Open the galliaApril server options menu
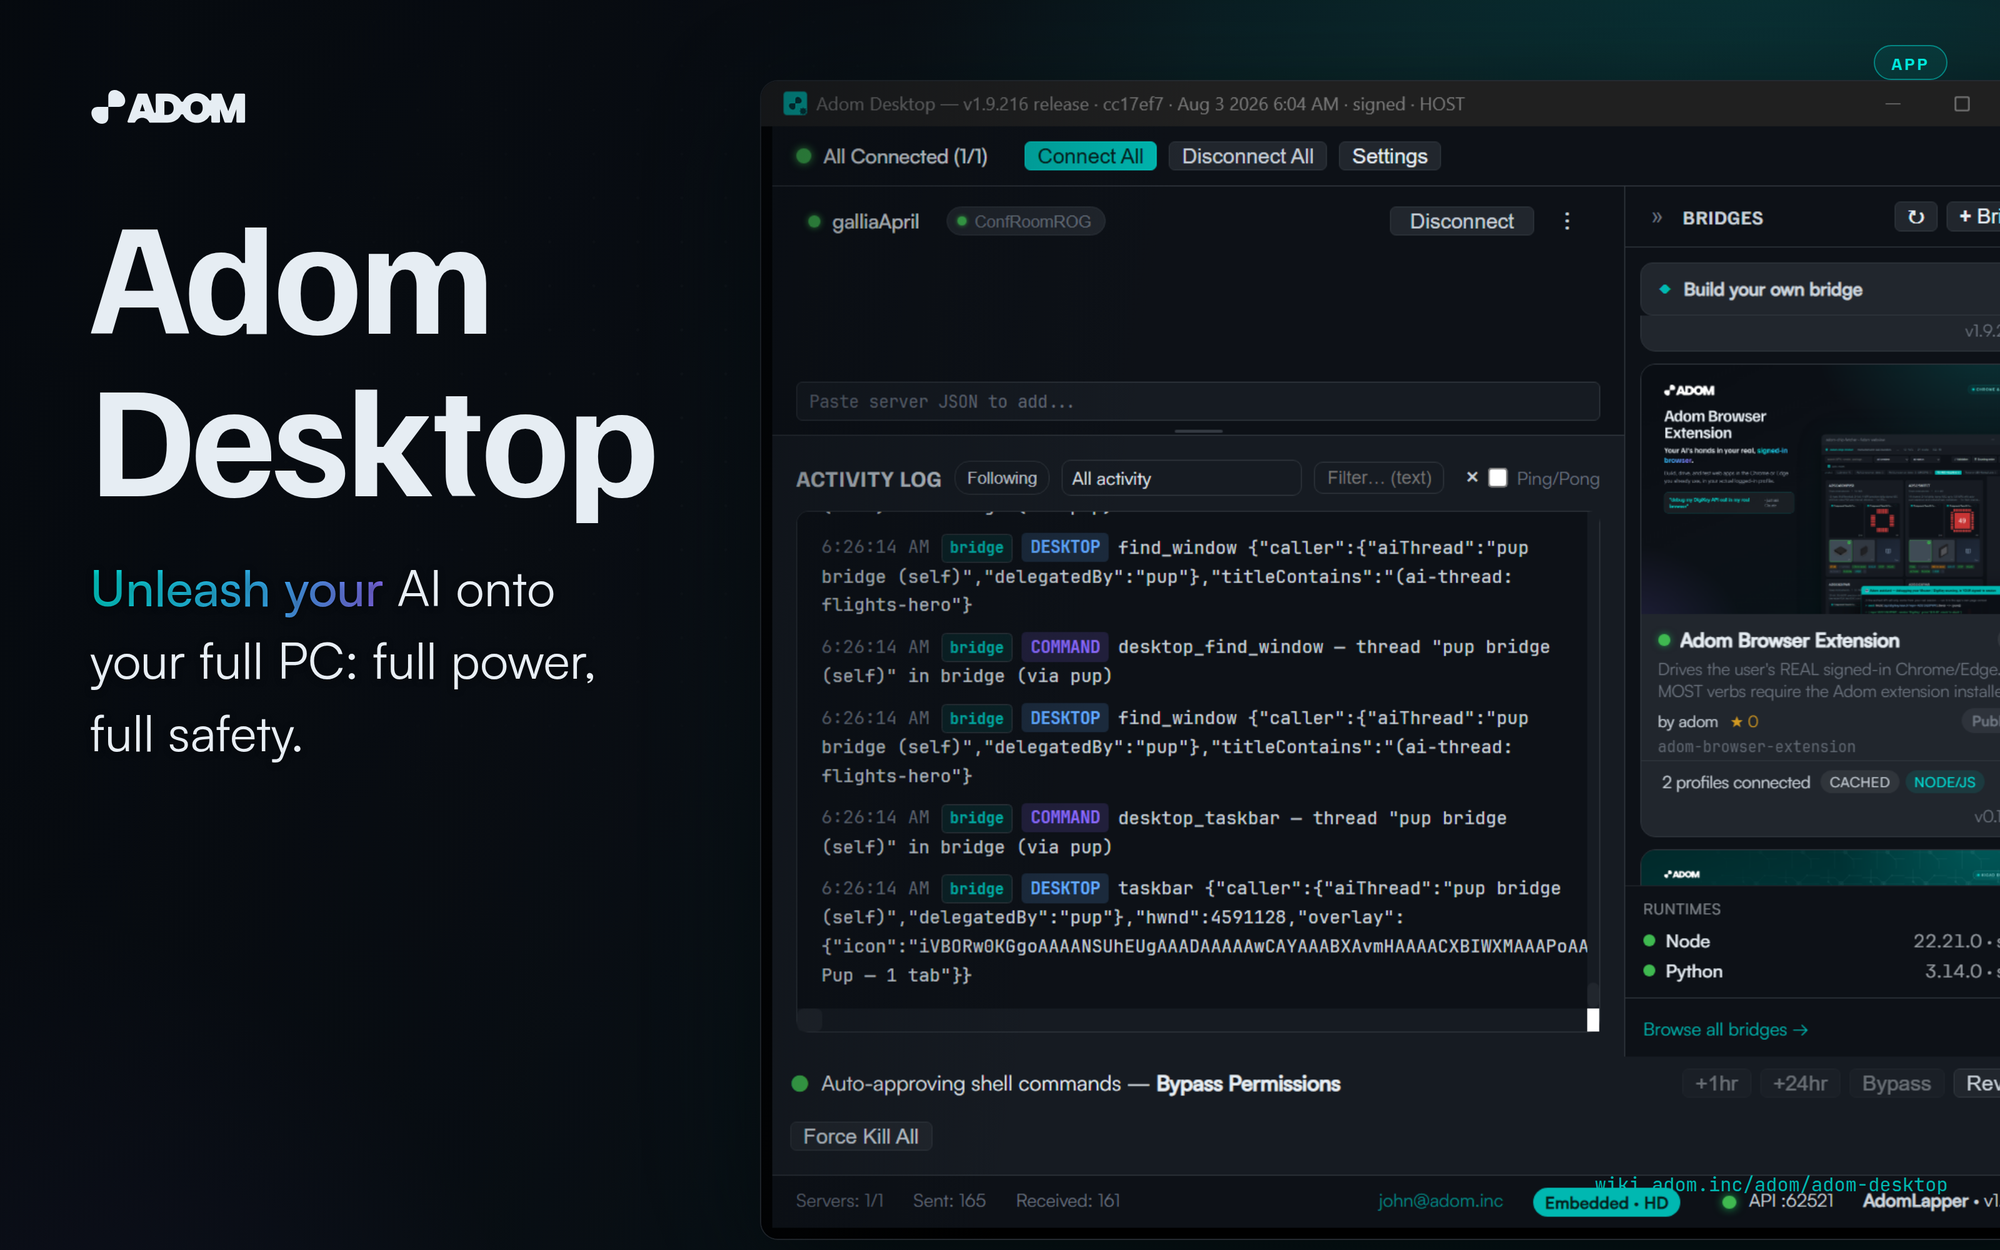Image resolution: width=2000 pixels, height=1250 pixels. click(x=1567, y=221)
